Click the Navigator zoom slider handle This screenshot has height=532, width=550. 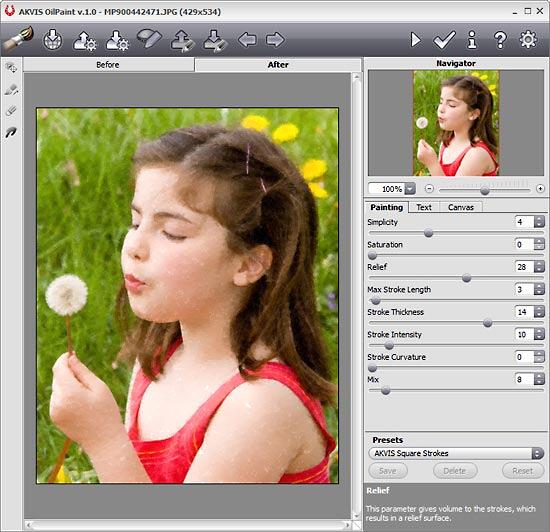point(485,190)
